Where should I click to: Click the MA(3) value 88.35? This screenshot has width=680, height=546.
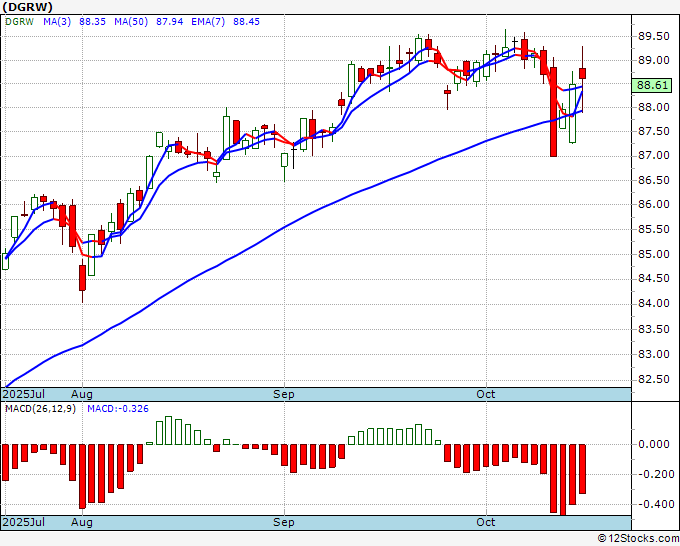(x=92, y=22)
